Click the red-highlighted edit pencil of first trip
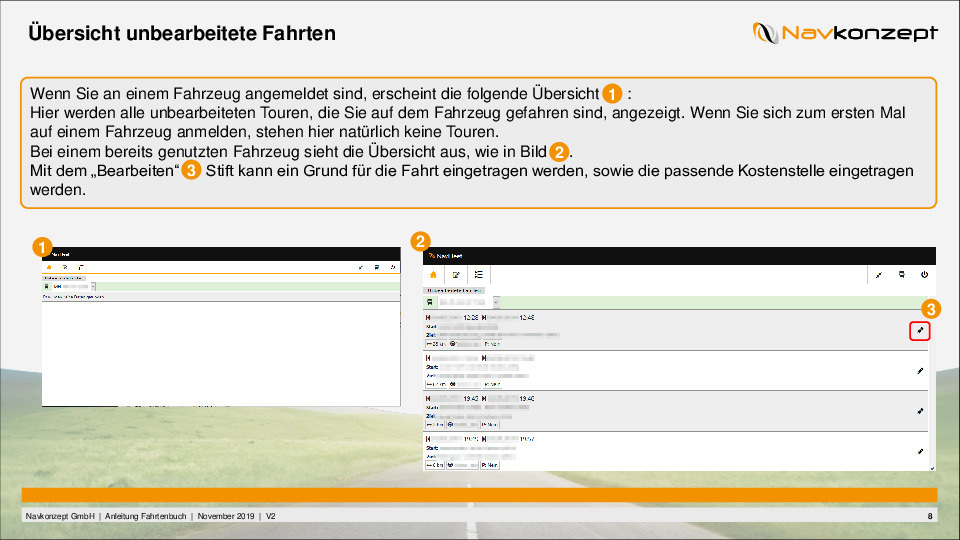Viewport: 960px width, 540px height. (921, 331)
